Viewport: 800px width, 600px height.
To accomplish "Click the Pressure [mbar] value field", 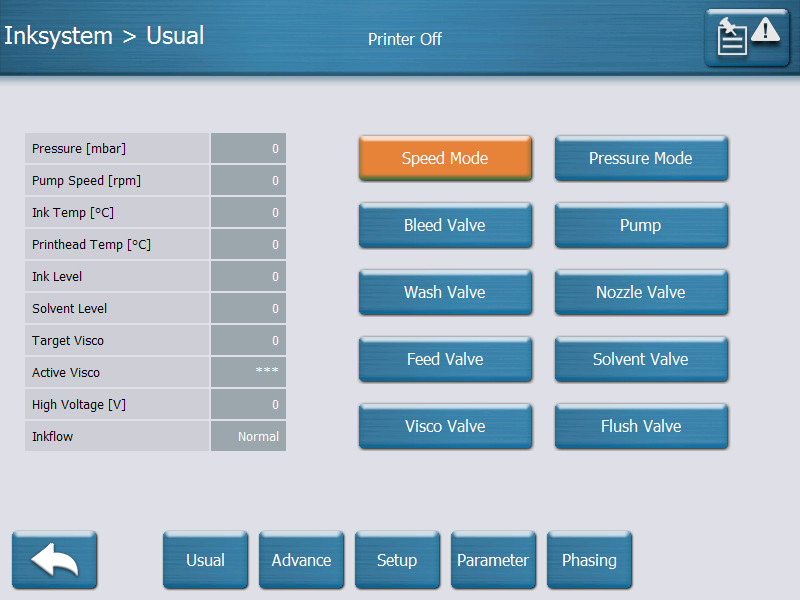I will [248, 148].
